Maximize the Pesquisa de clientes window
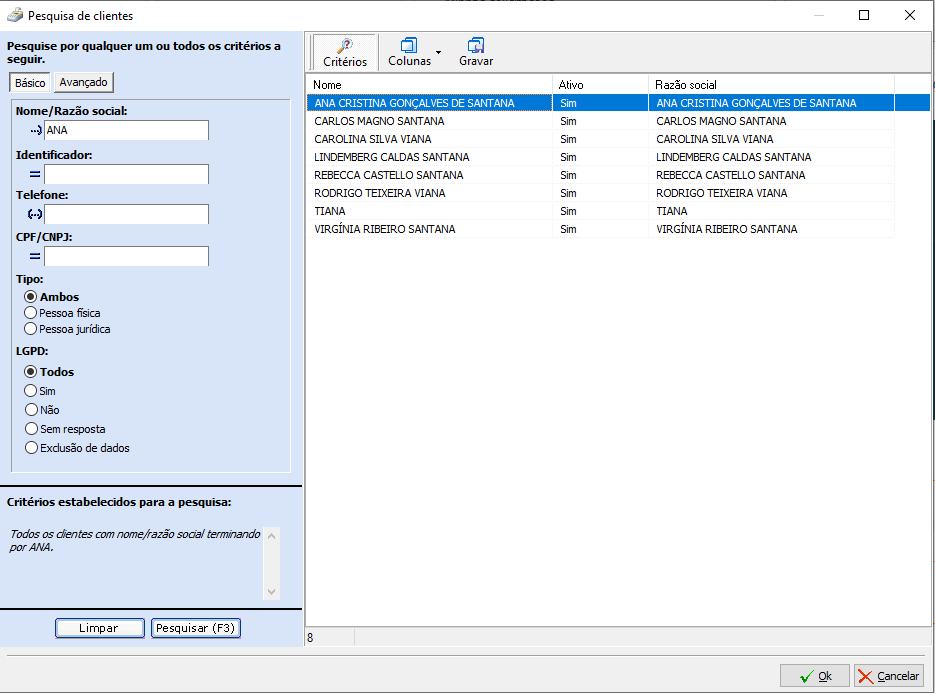935x693 pixels. pyautogui.click(x=863, y=16)
